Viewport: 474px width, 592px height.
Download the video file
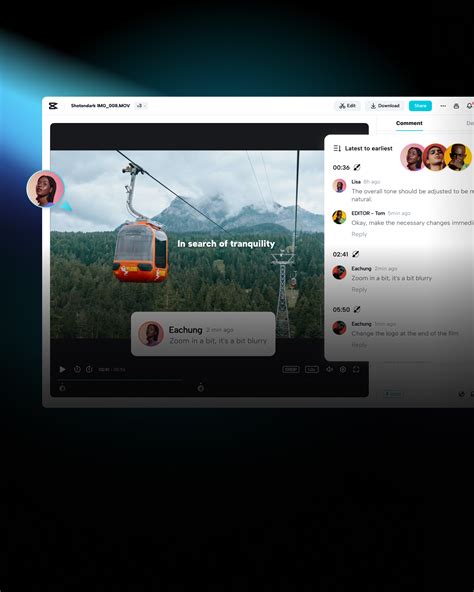click(x=384, y=106)
